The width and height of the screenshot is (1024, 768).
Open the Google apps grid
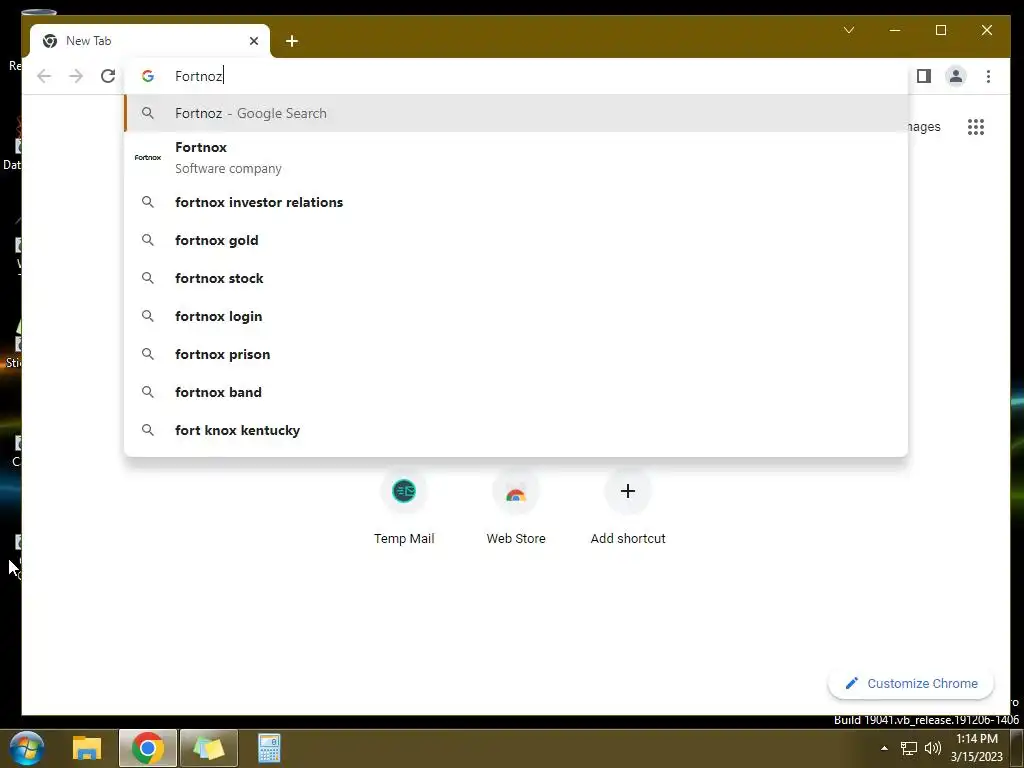click(976, 127)
